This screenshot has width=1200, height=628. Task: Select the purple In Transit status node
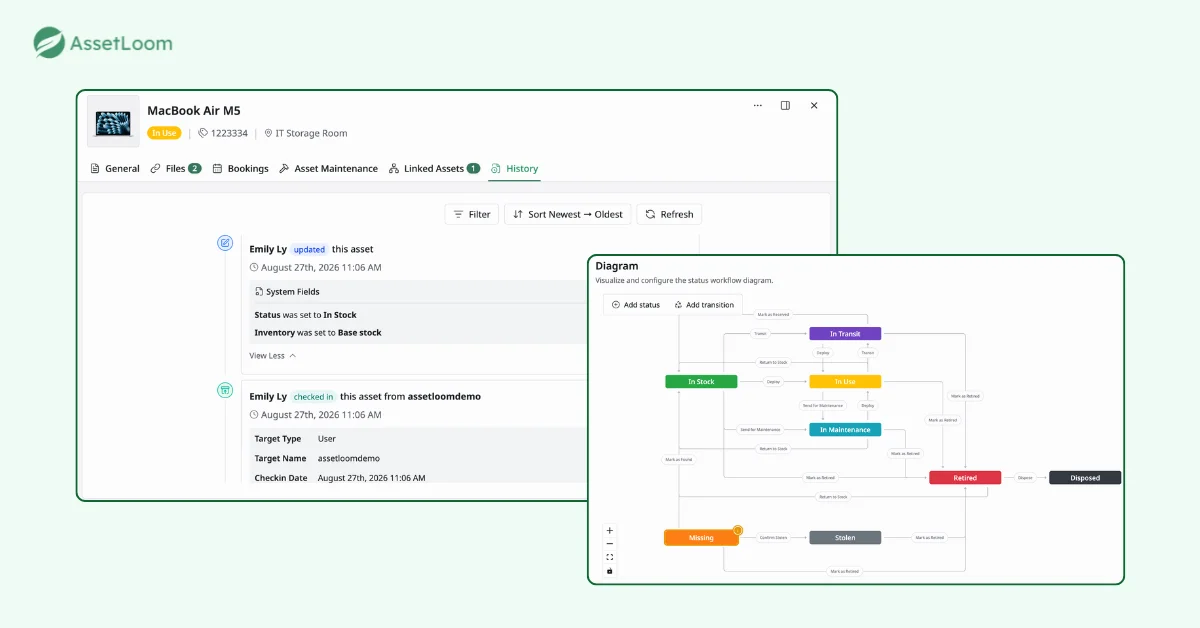pos(845,334)
